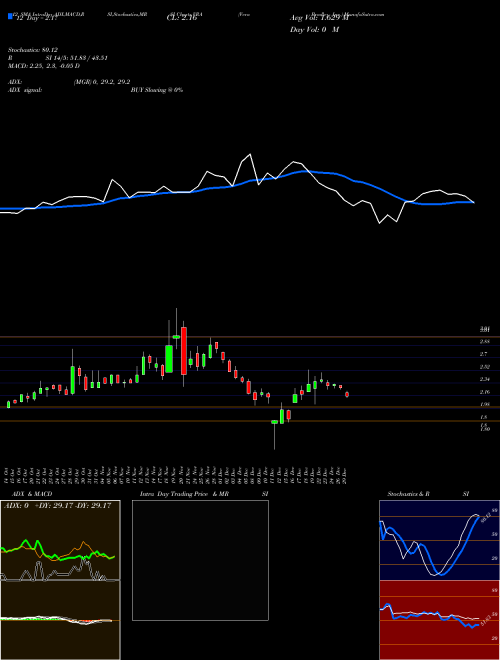Click the 'SI 14/3: 51.83 / 48.51' reading
This screenshot has height=660, width=500.
pos(77,58)
